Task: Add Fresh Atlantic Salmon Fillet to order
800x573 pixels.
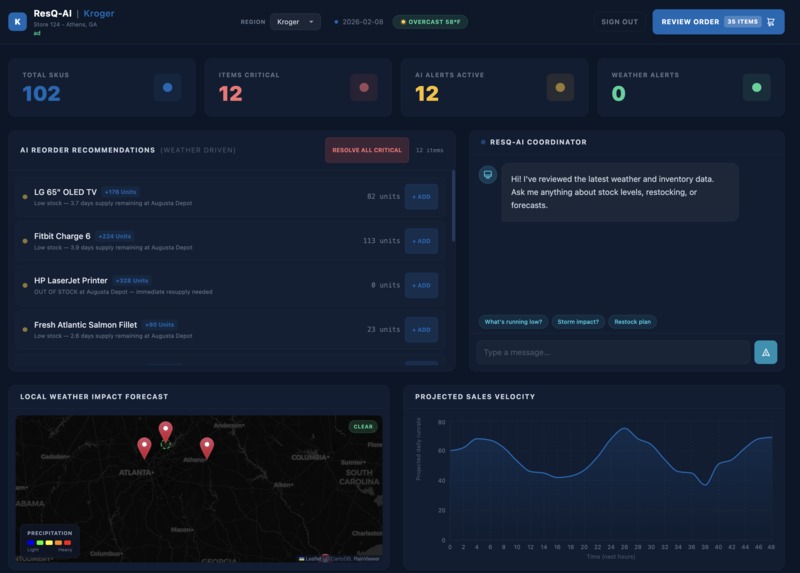Action: 421,330
